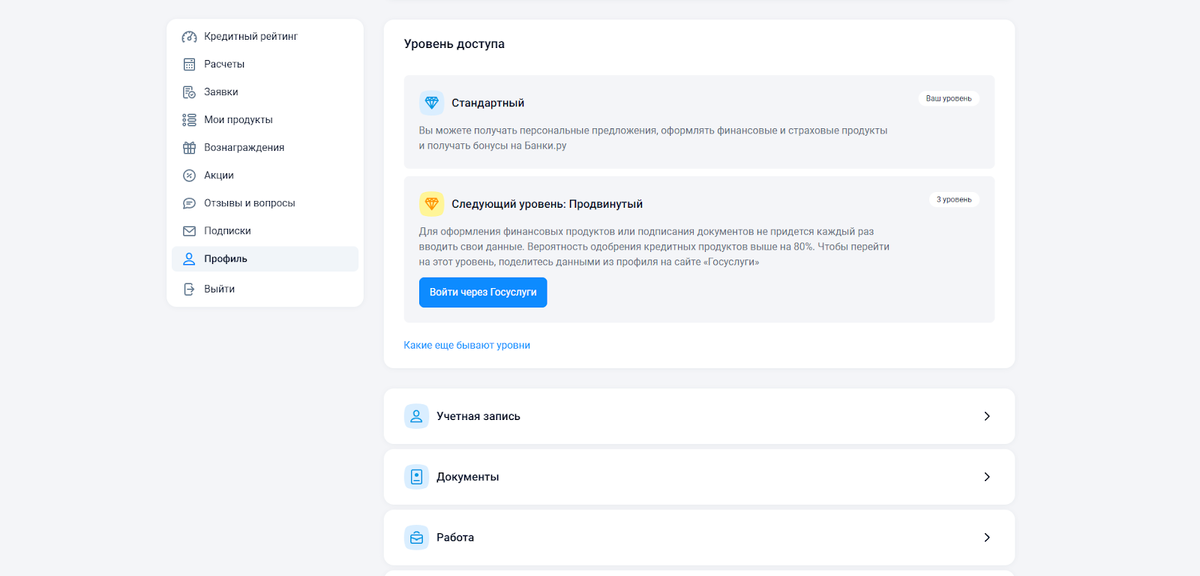Image resolution: width=1200 pixels, height=576 pixels.
Task: Click the Ваш уровень badge
Action: point(949,99)
